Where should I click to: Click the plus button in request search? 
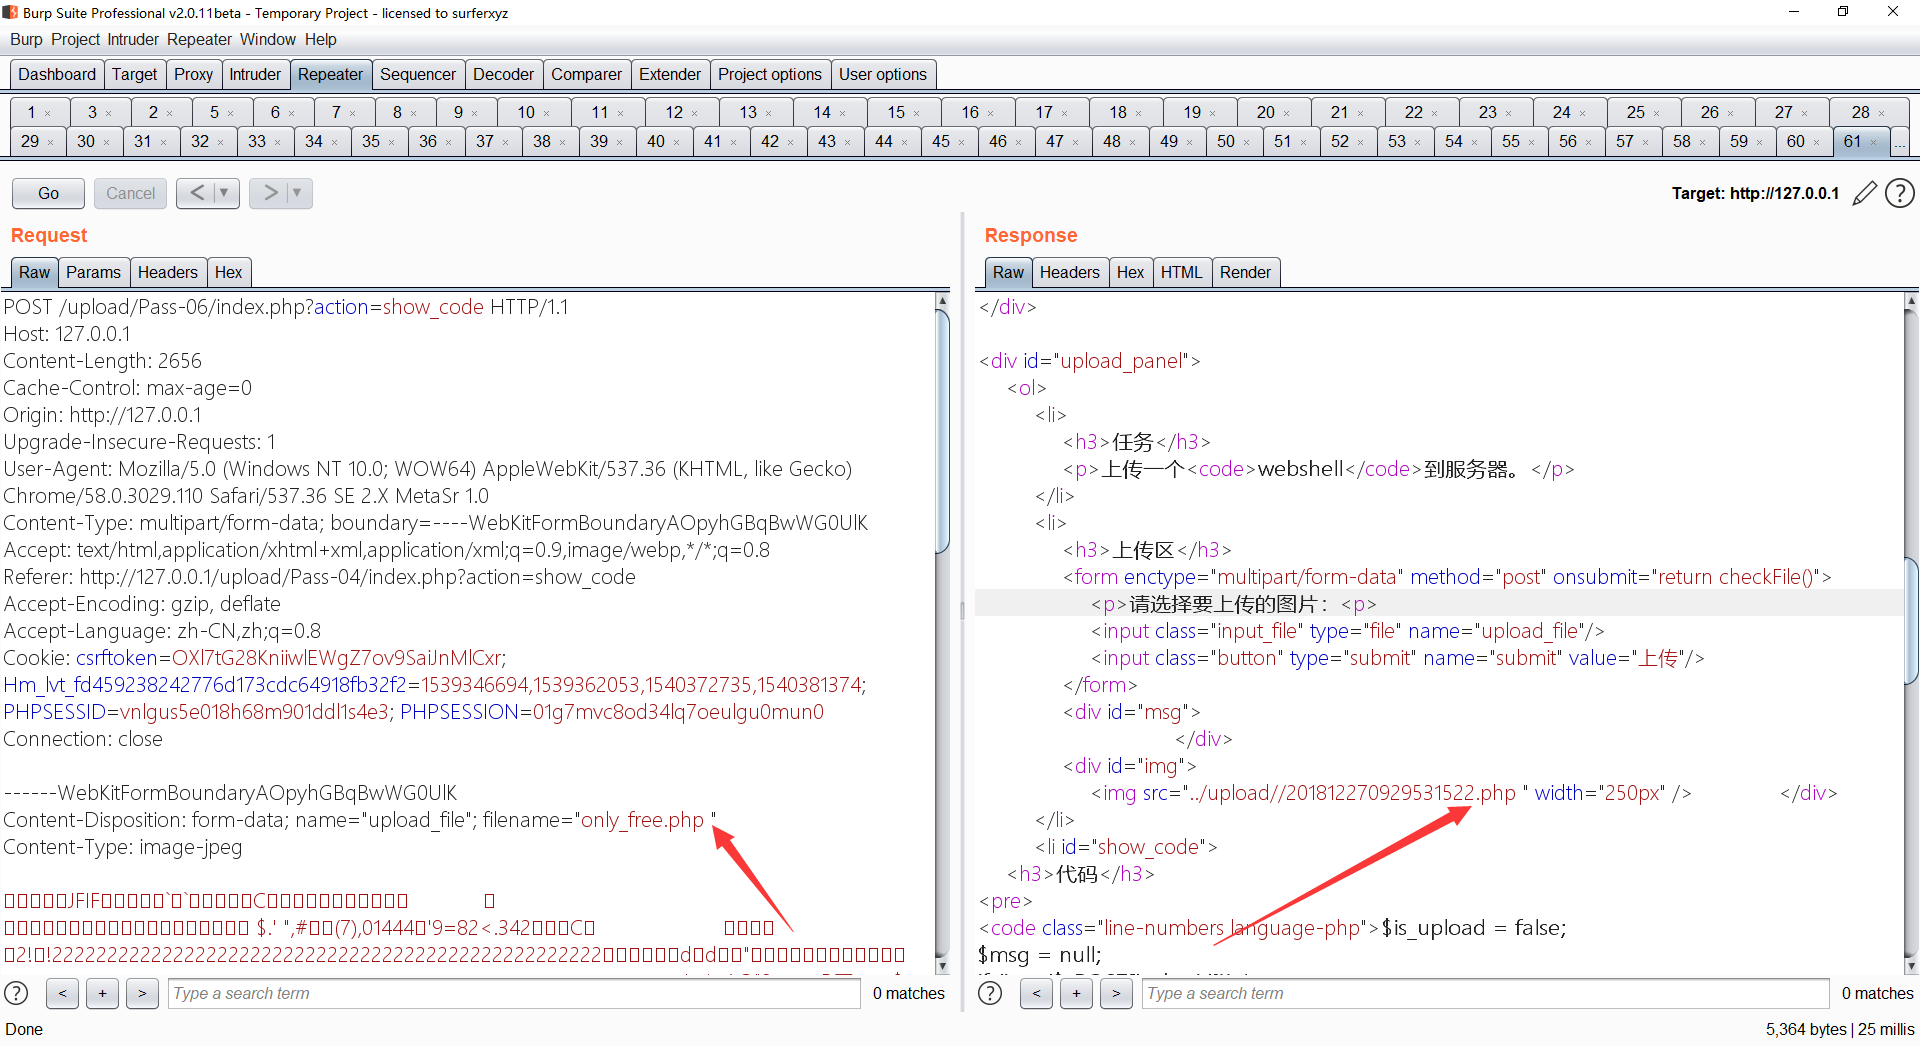point(102,993)
